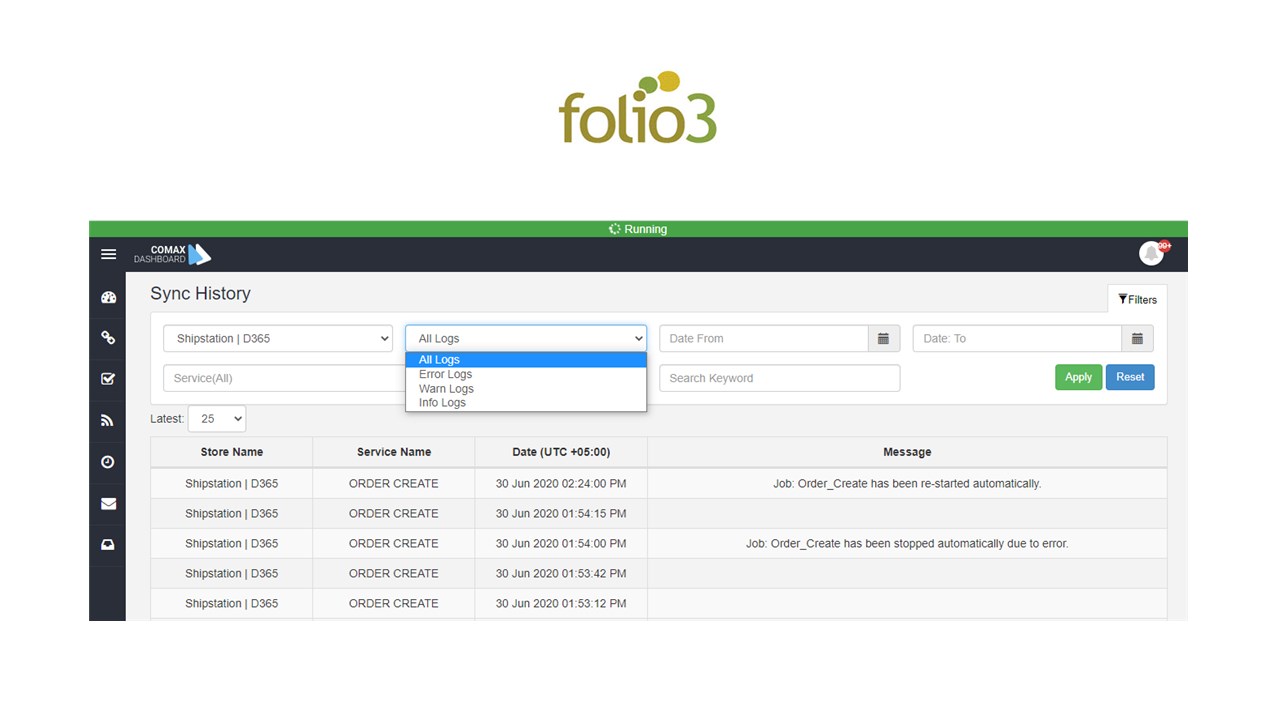
Task: Click the Reset button
Action: pos(1130,377)
